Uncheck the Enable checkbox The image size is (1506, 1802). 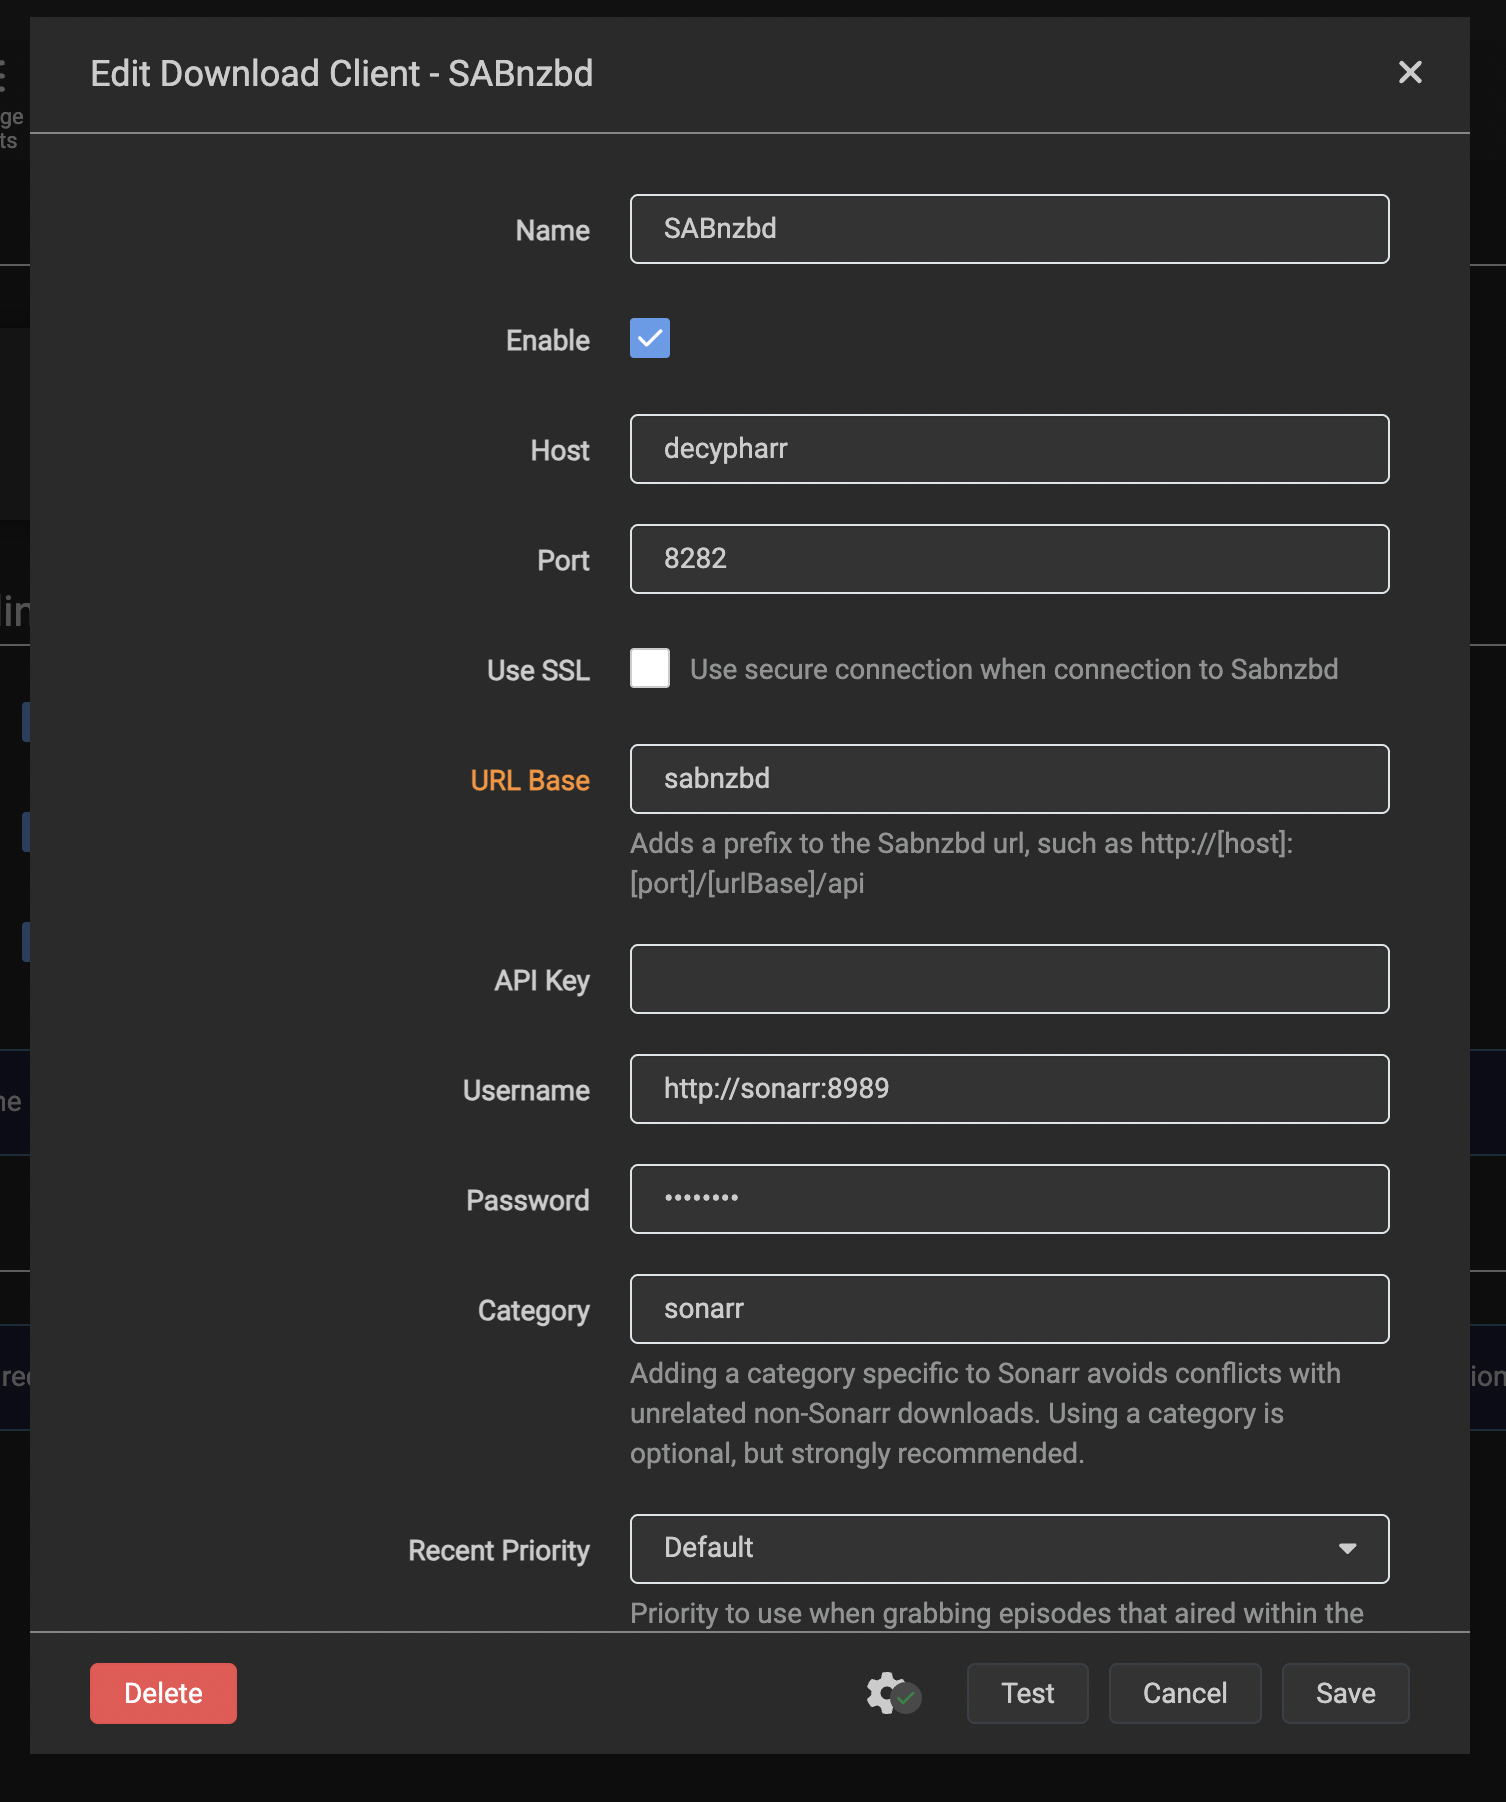click(x=650, y=338)
